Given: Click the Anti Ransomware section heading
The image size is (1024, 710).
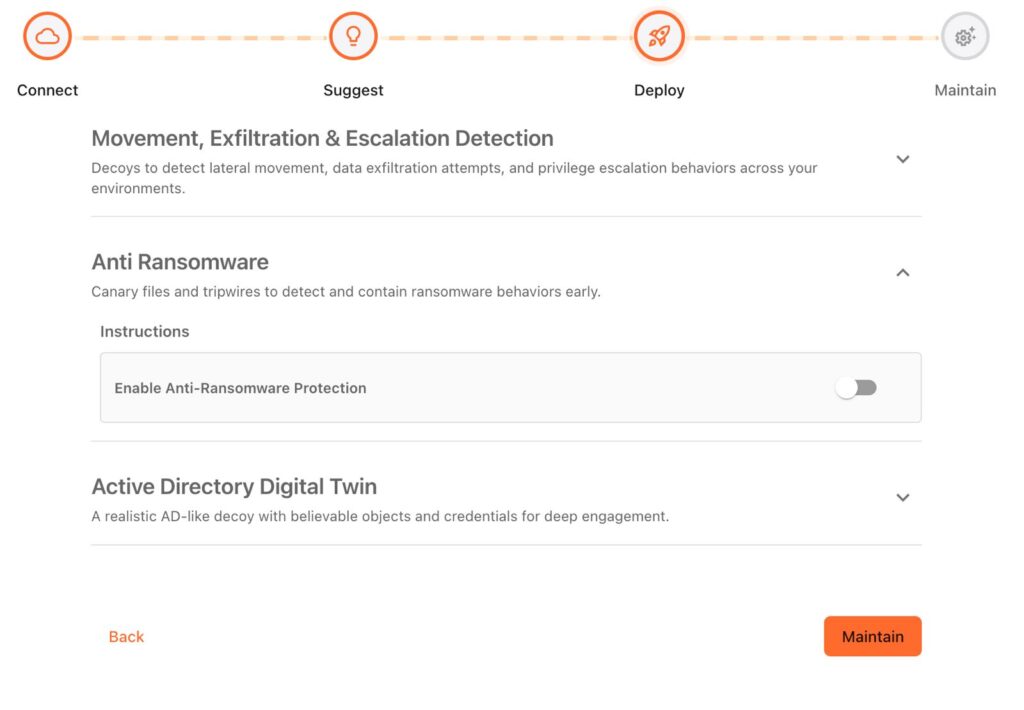Looking at the screenshot, I should (x=180, y=262).
